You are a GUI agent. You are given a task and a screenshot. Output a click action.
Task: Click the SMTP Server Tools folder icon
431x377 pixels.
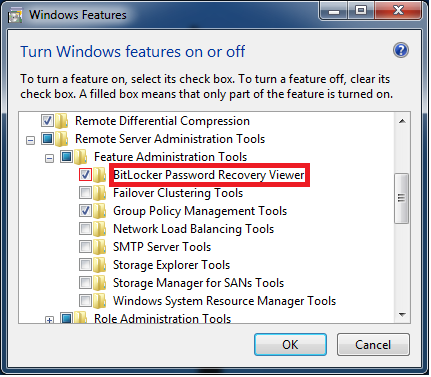pyautogui.click(x=100, y=247)
